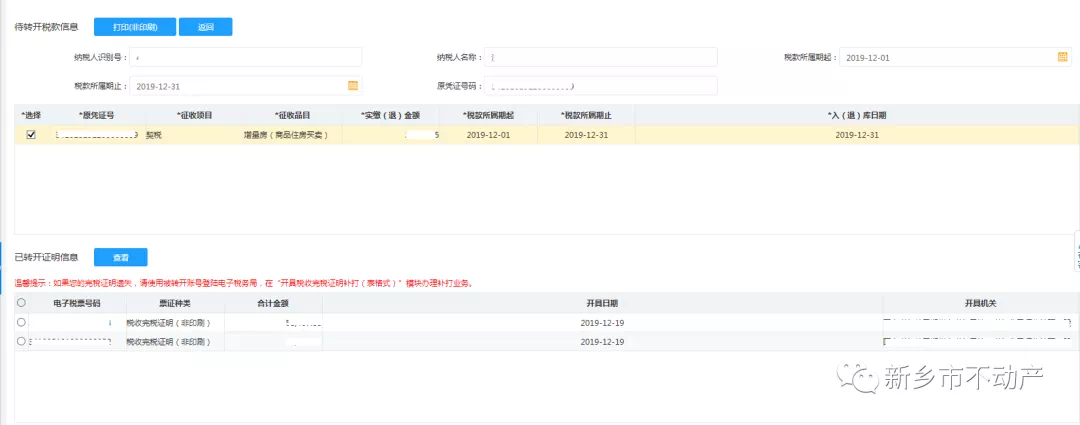The height and width of the screenshot is (425, 1080).
Task: Click the 征收品目 column header
Action: click(x=292, y=115)
